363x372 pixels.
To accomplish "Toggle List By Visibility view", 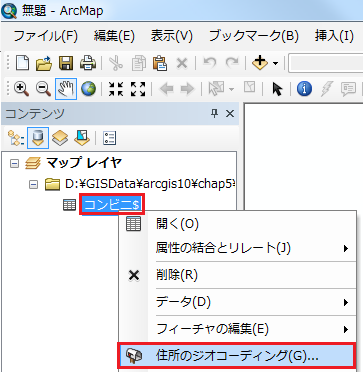I will coord(60,137).
